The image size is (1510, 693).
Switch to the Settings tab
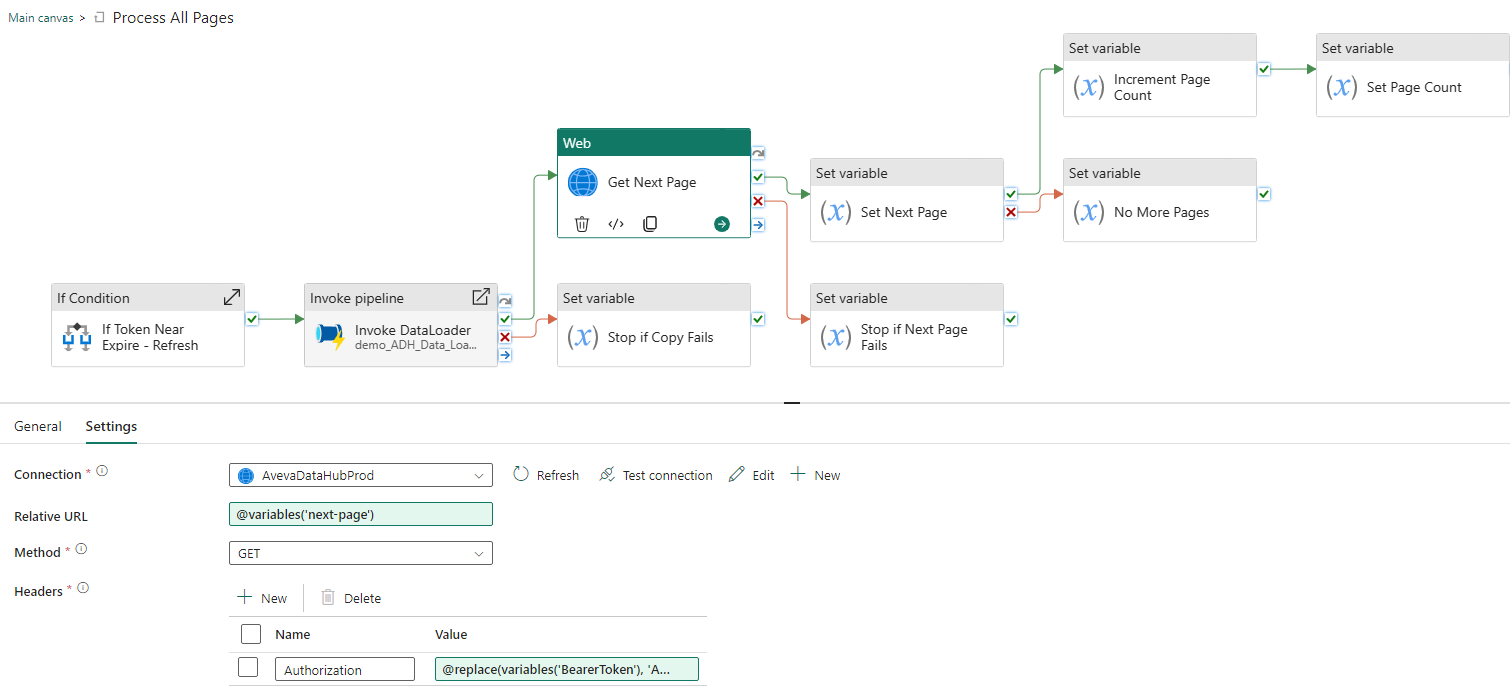[111, 426]
